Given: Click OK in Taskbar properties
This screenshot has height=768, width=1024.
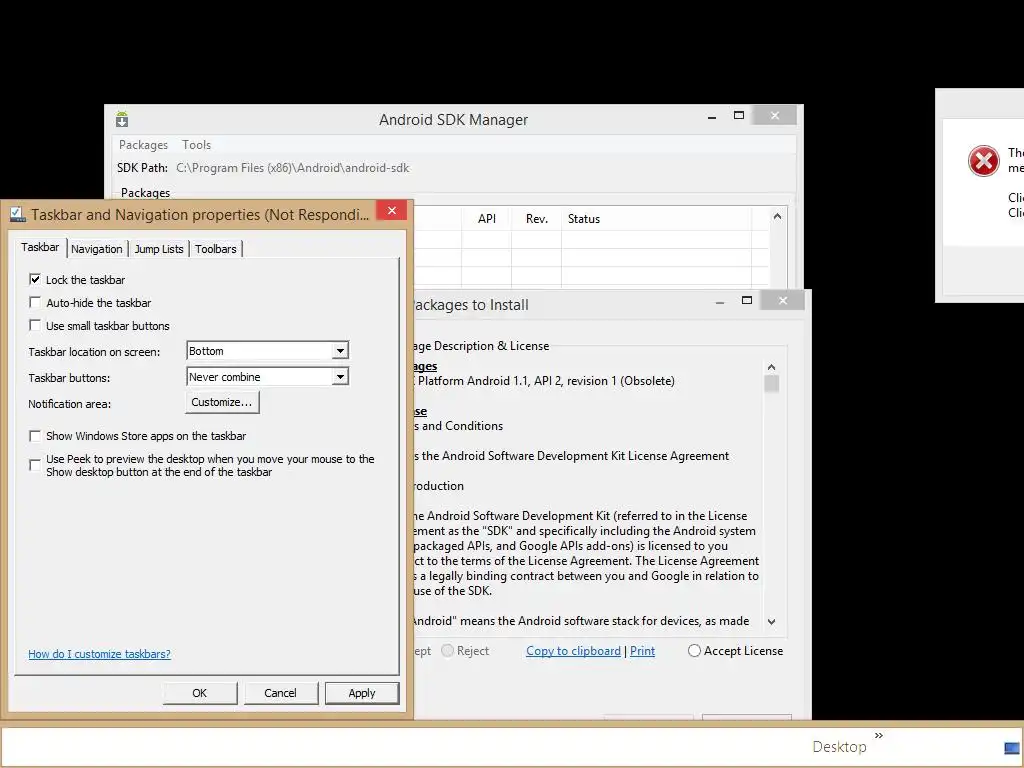Looking at the screenshot, I should pos(200,693).
